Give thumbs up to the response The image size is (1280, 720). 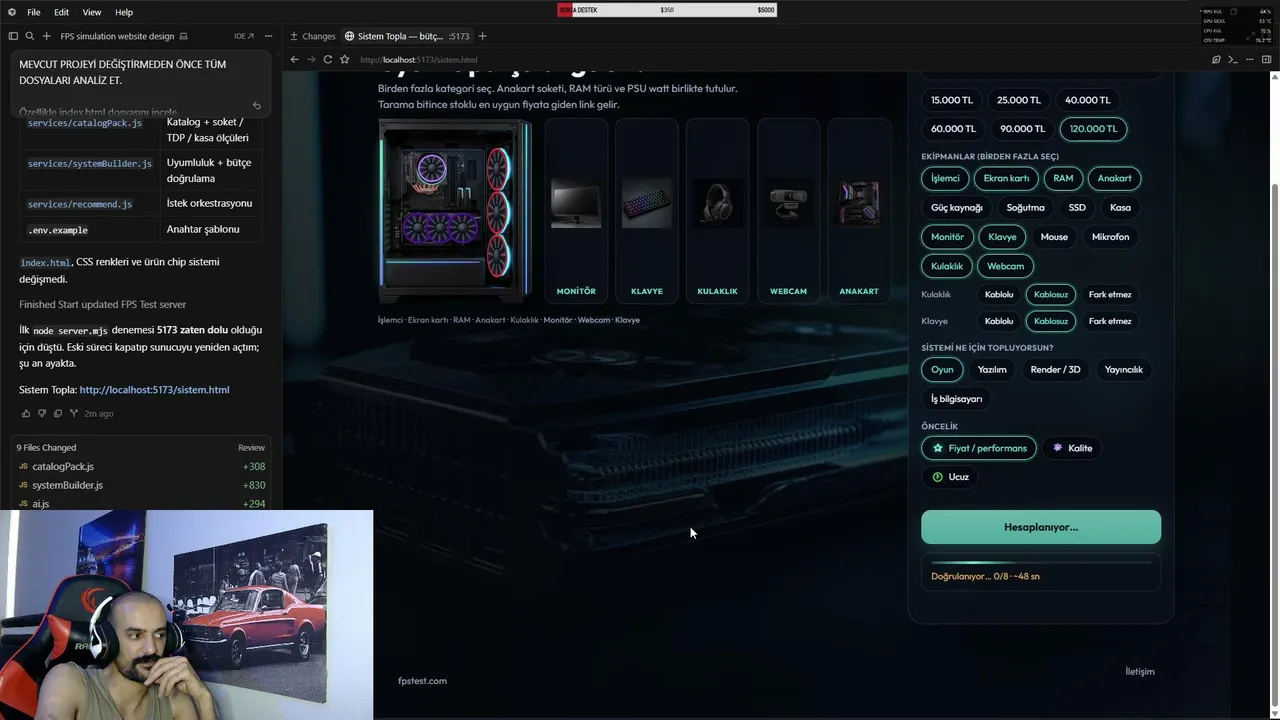pos(26,413)
